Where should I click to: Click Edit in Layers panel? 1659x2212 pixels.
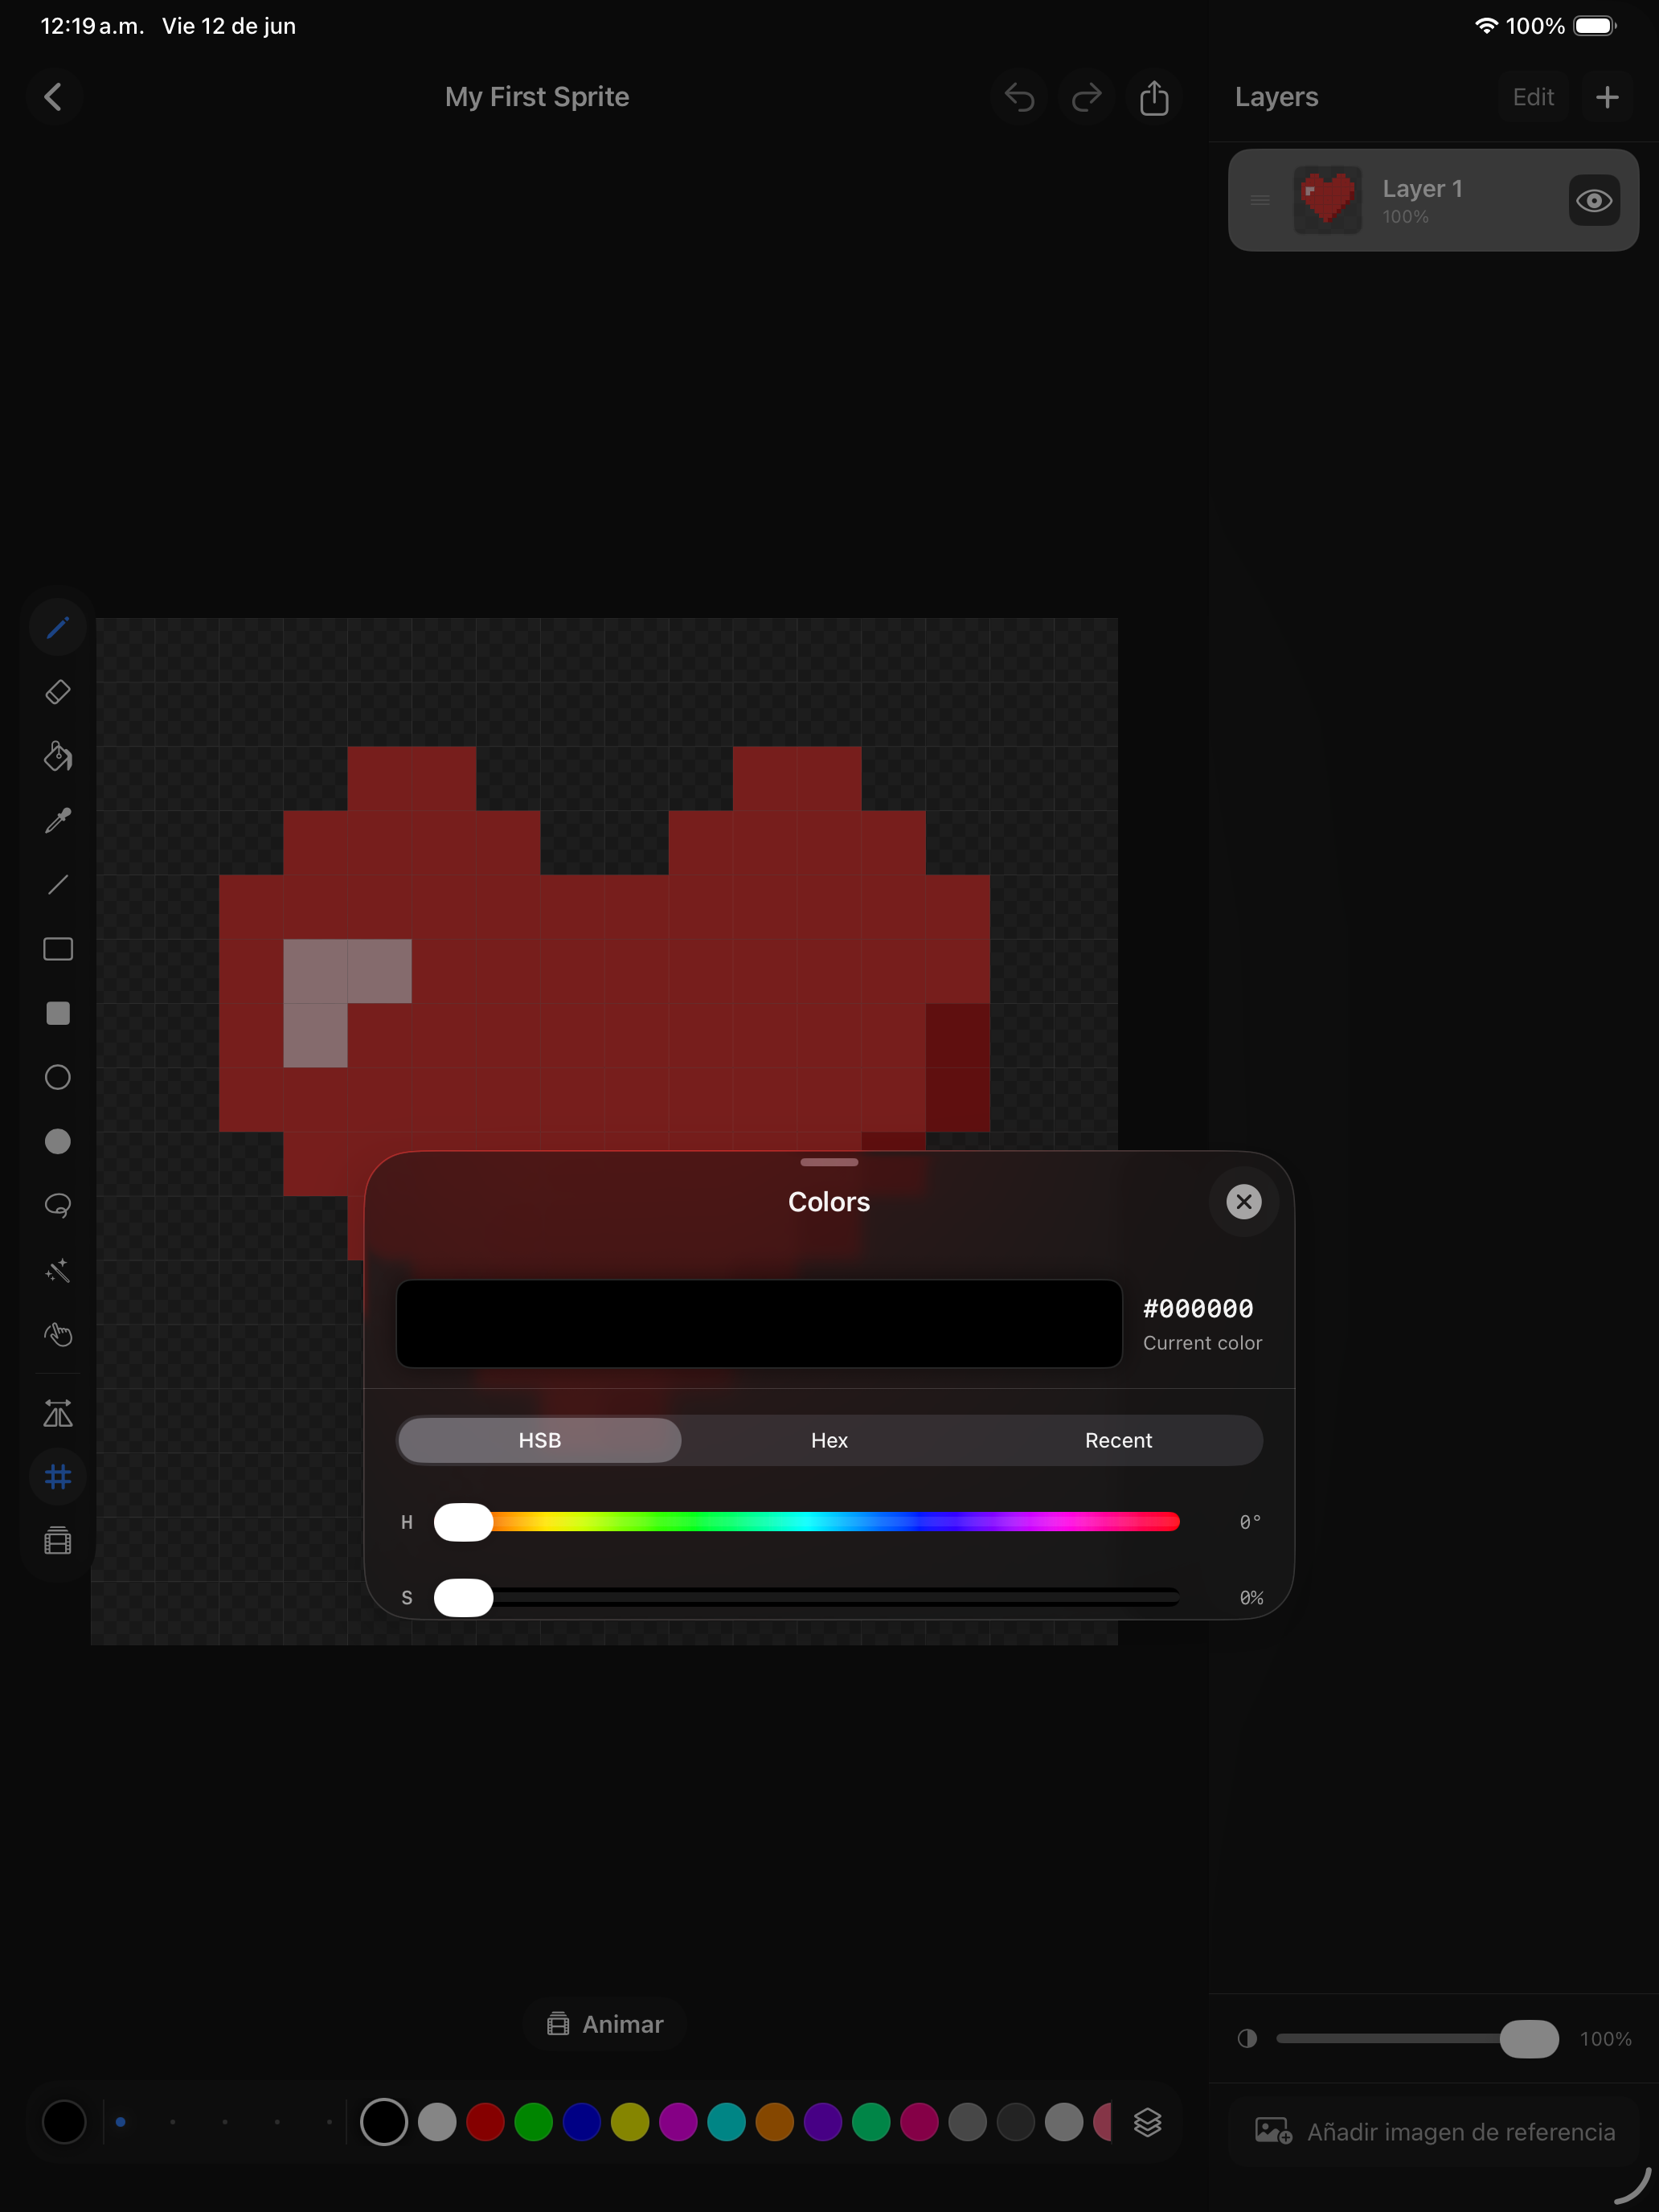(1533, 97)
